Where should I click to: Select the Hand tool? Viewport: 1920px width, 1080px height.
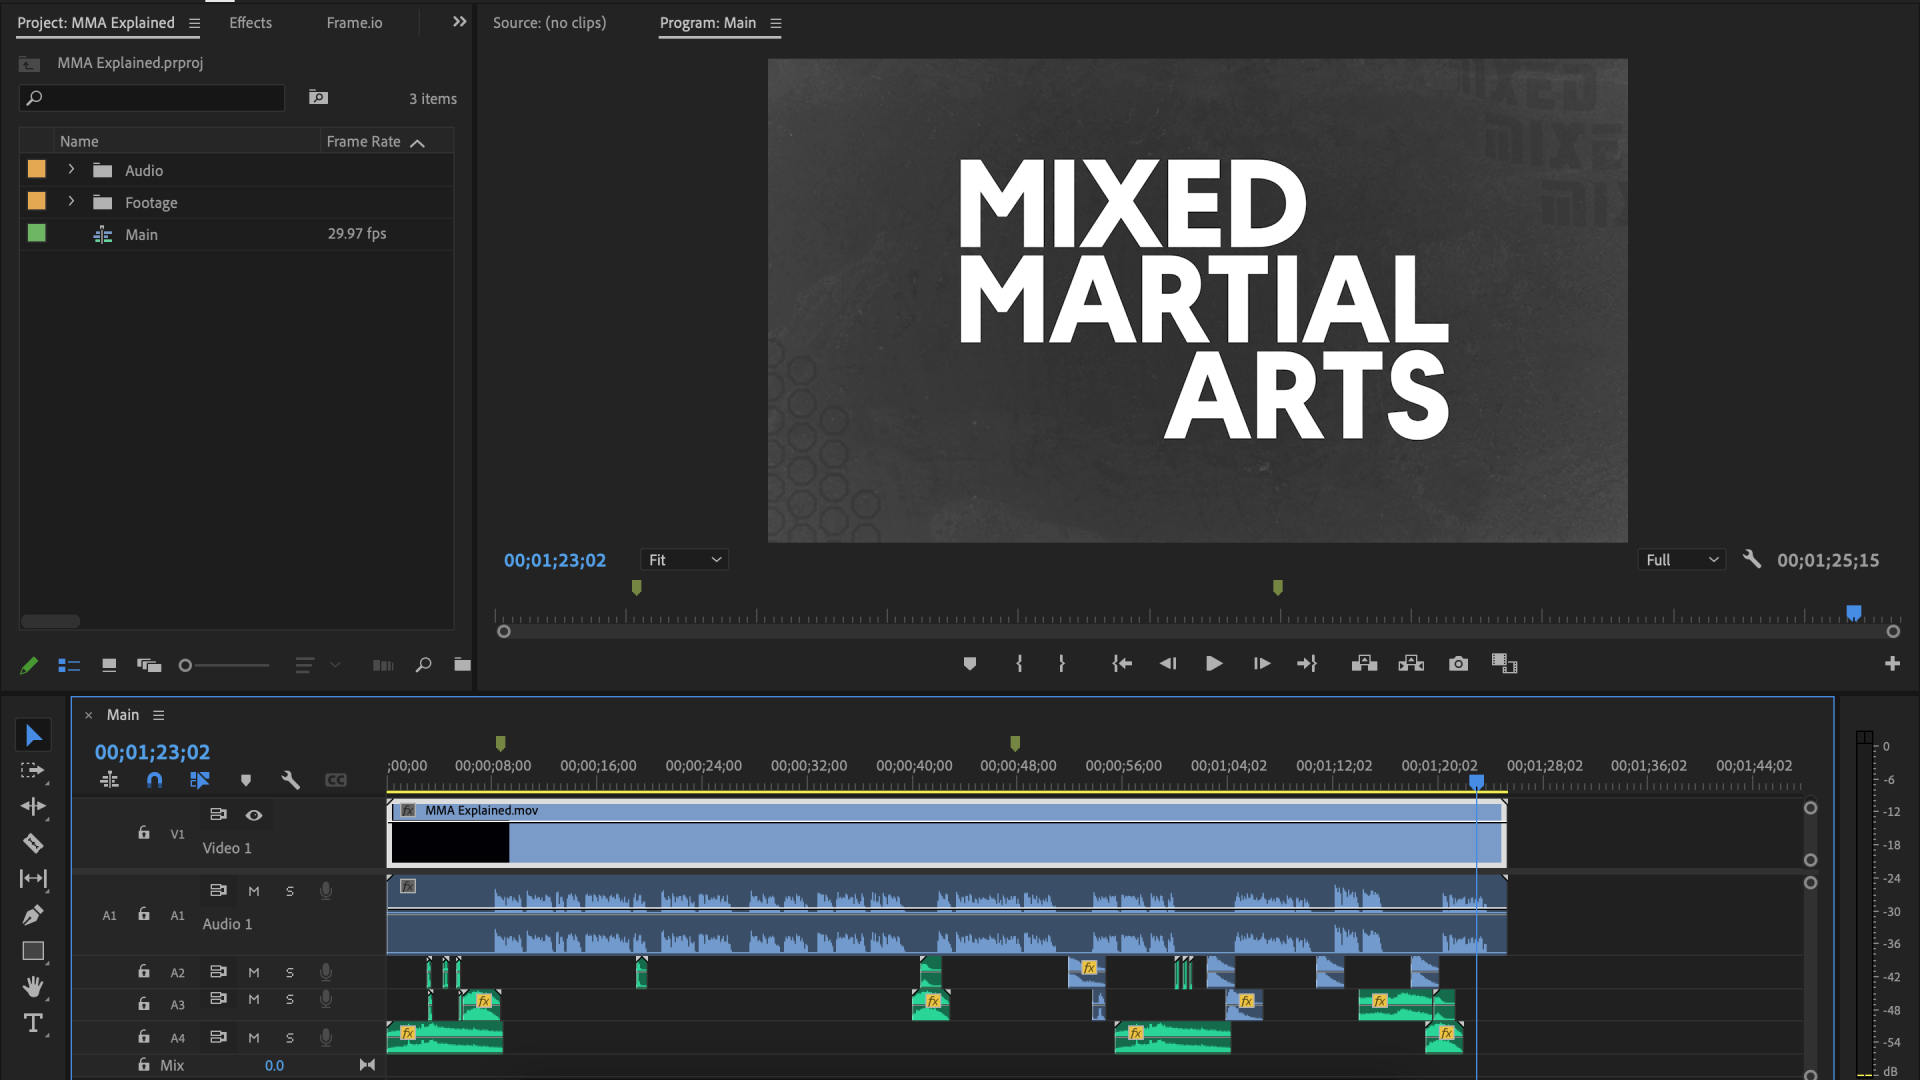(x=33, y=987)
